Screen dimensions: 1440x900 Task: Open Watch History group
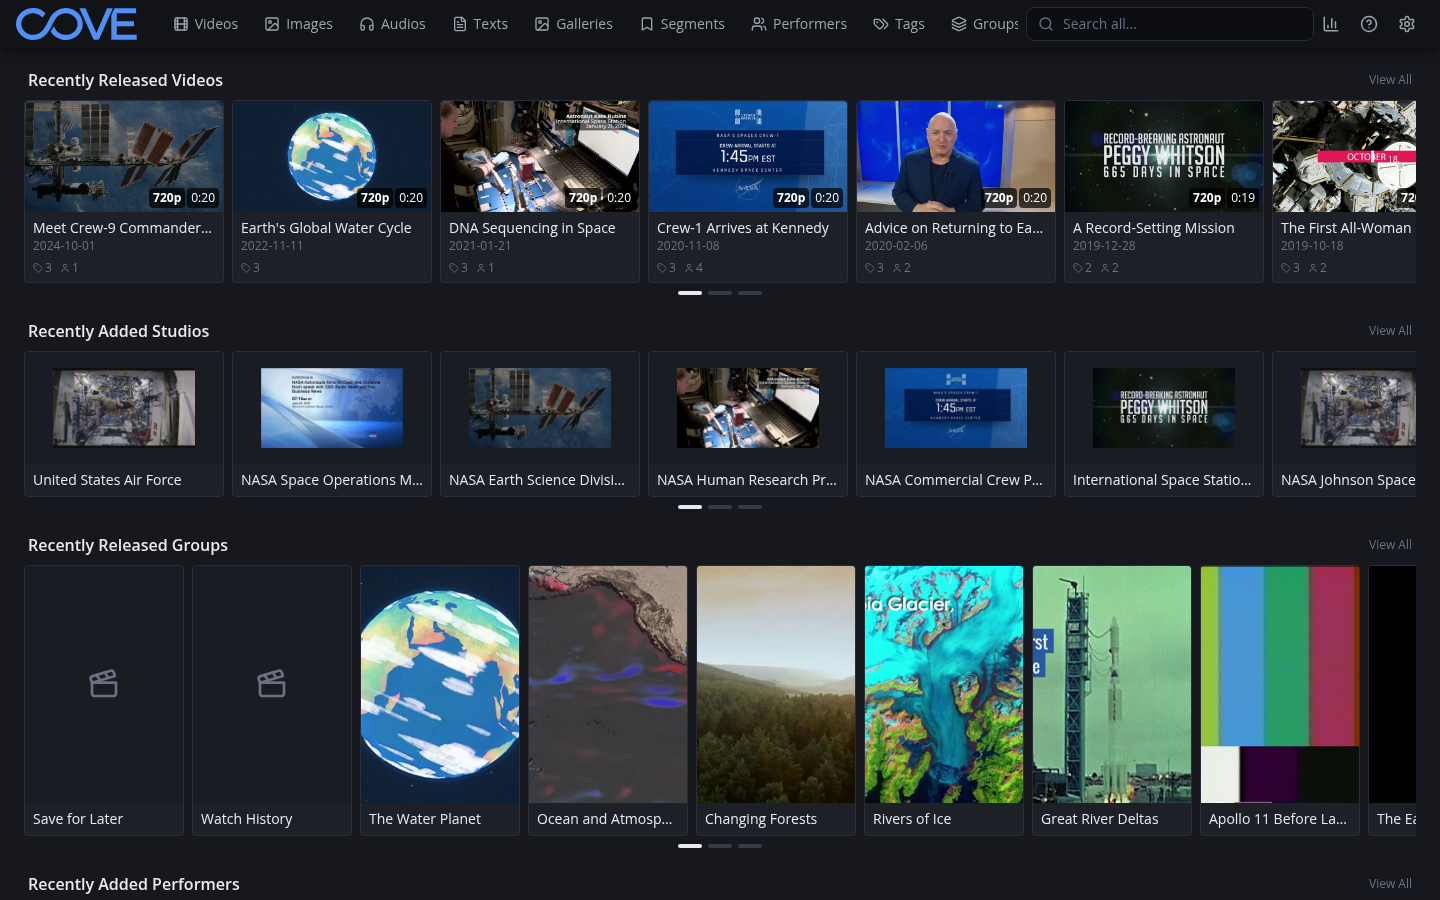pos(272,700)
